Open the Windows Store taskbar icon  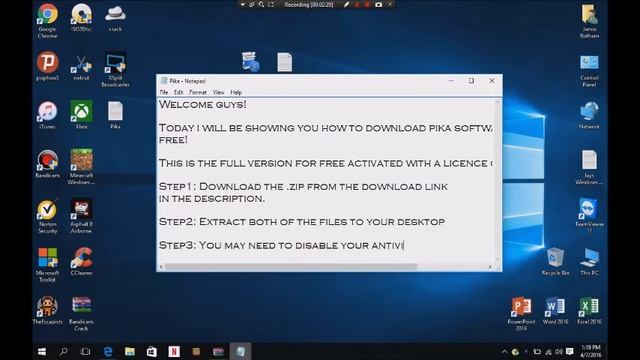point(152,351)
